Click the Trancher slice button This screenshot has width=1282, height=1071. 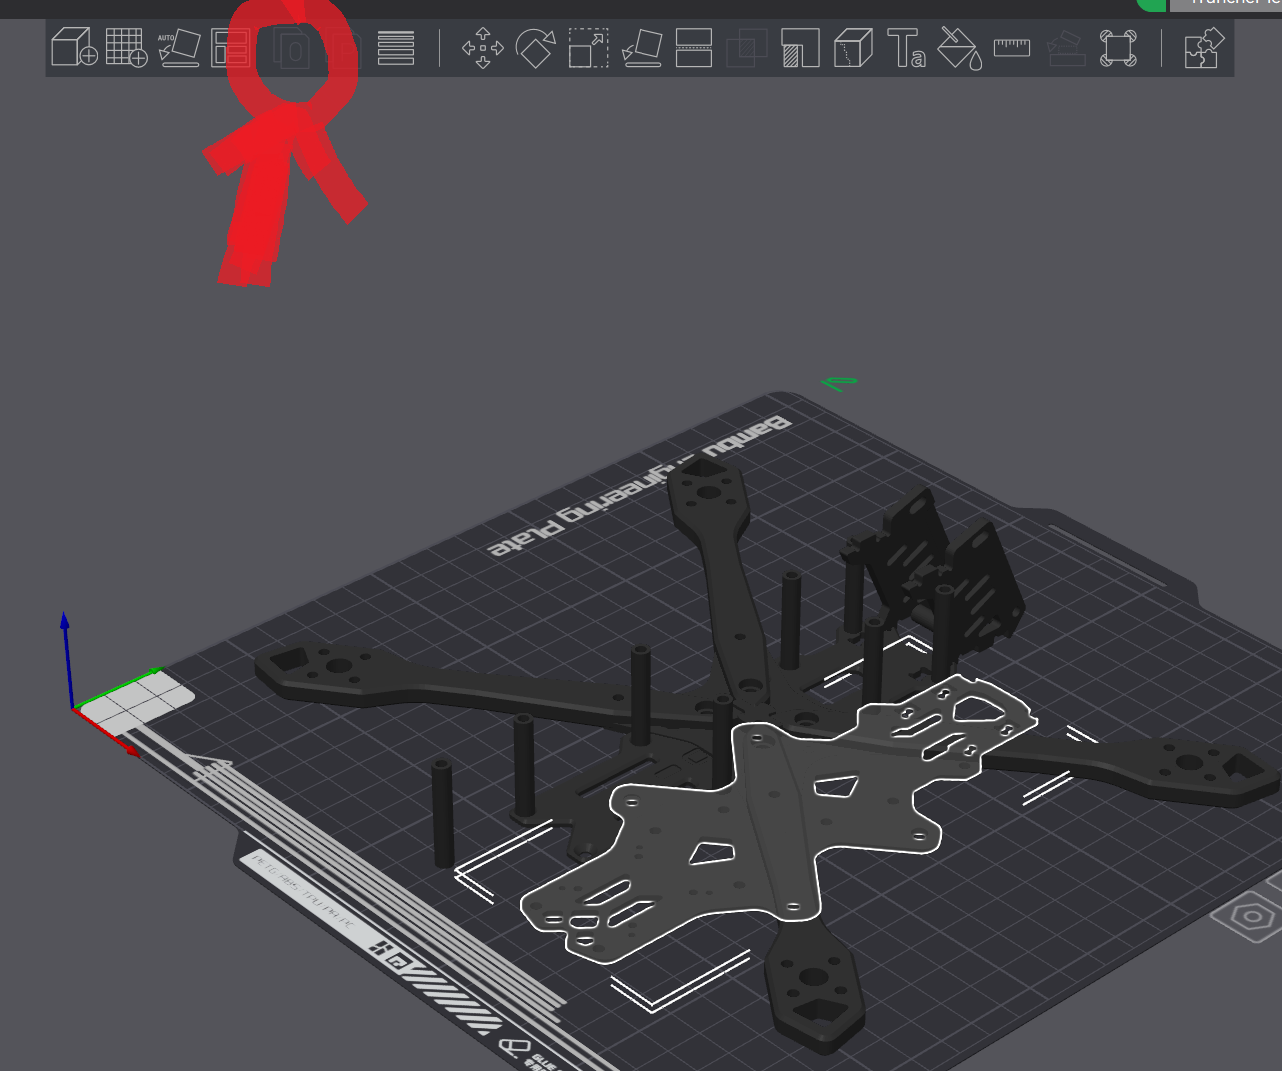(x=1230, y=4)
